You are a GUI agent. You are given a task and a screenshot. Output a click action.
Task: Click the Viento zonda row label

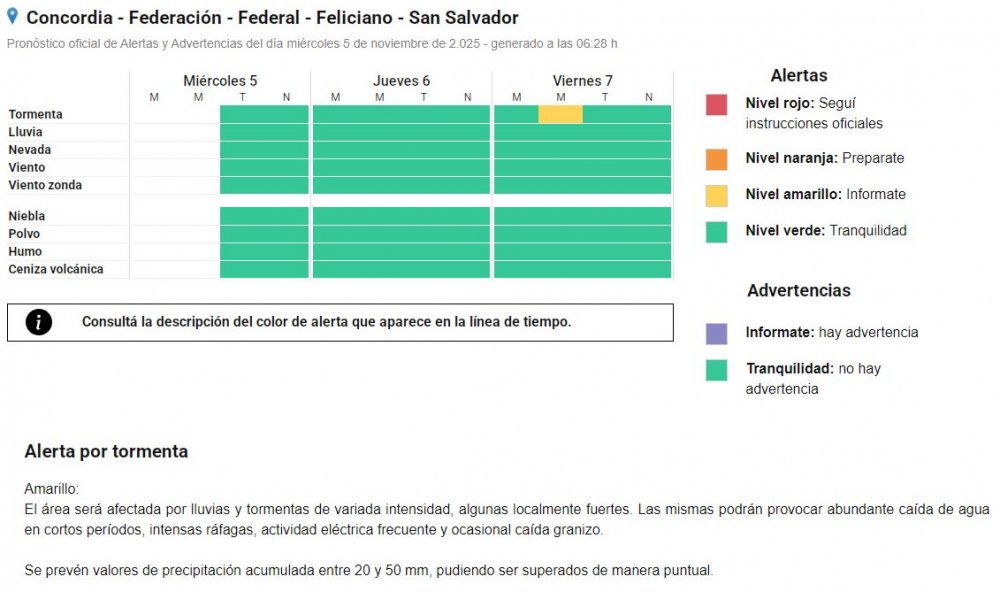[x=46, y=186]
